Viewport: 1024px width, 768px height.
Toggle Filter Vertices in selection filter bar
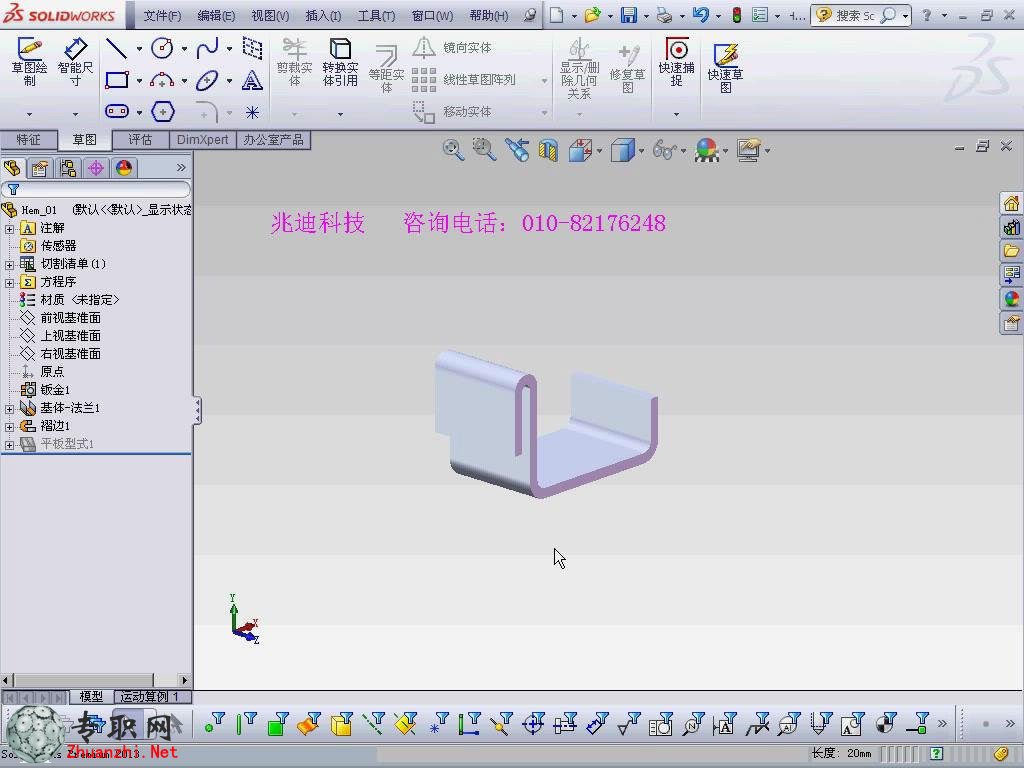click(x=214, y=723)
